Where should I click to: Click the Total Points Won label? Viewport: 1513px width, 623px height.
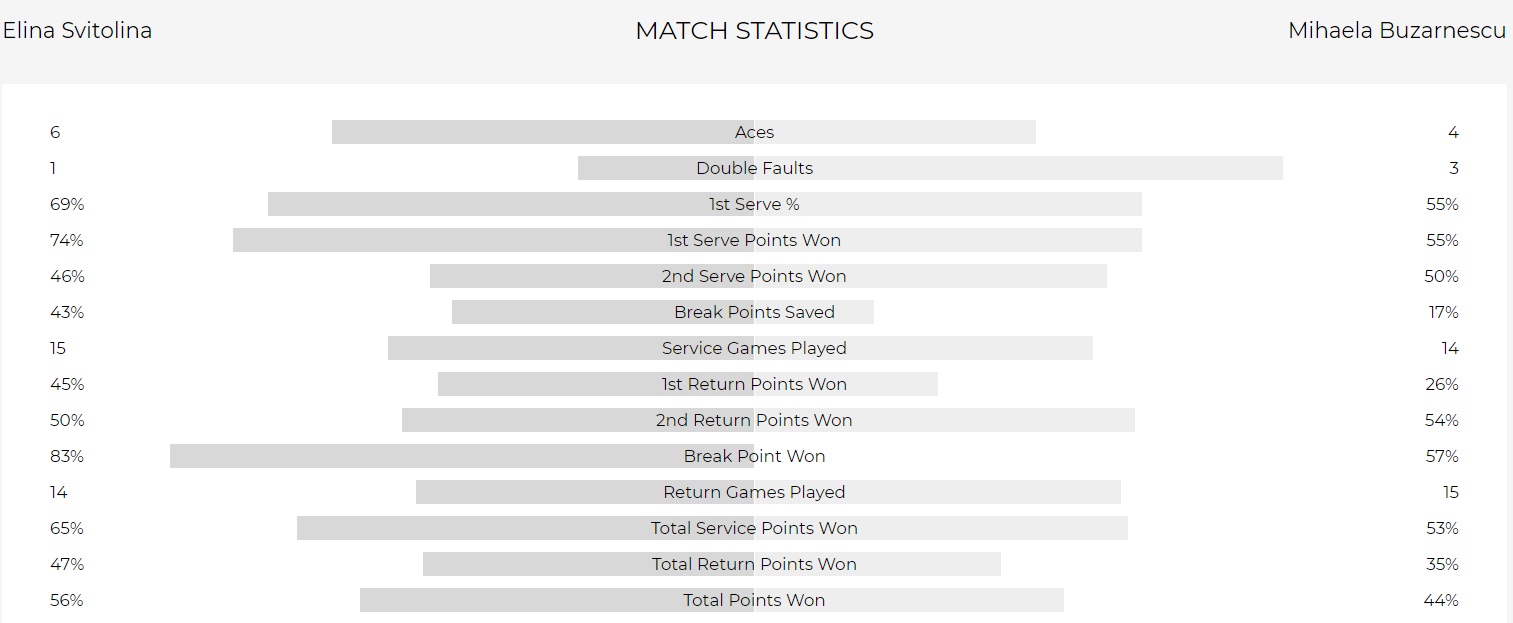tap(754, 600)
